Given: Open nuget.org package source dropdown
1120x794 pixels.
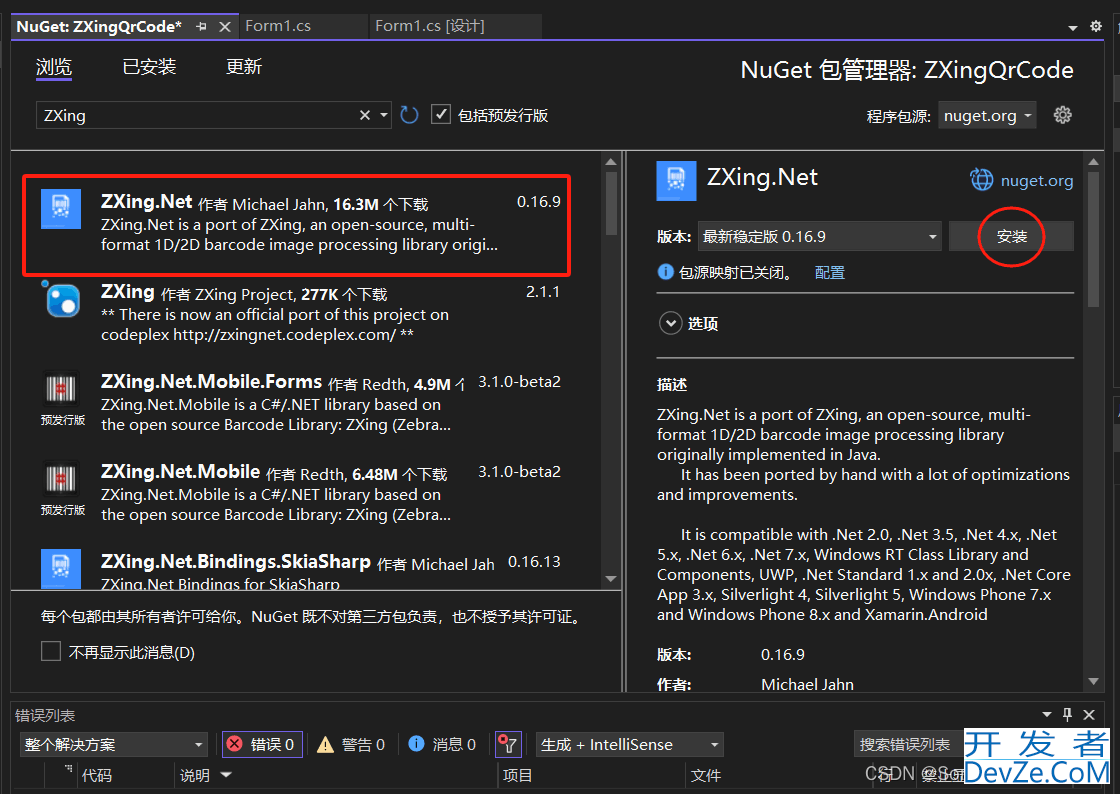Looking at the screenshot, I should [x=987, y=116].
